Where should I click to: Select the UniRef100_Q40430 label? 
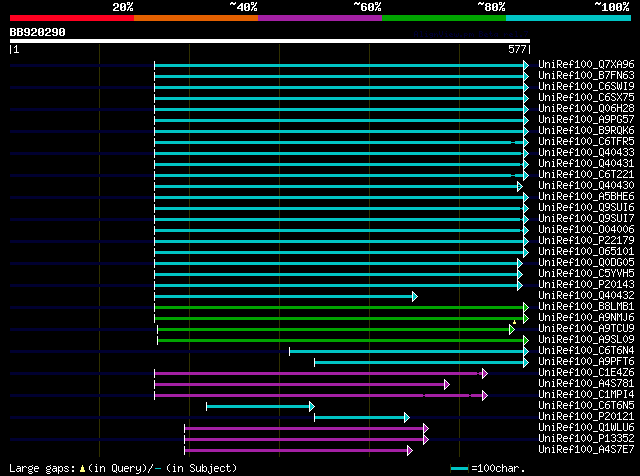click(586, 186)
